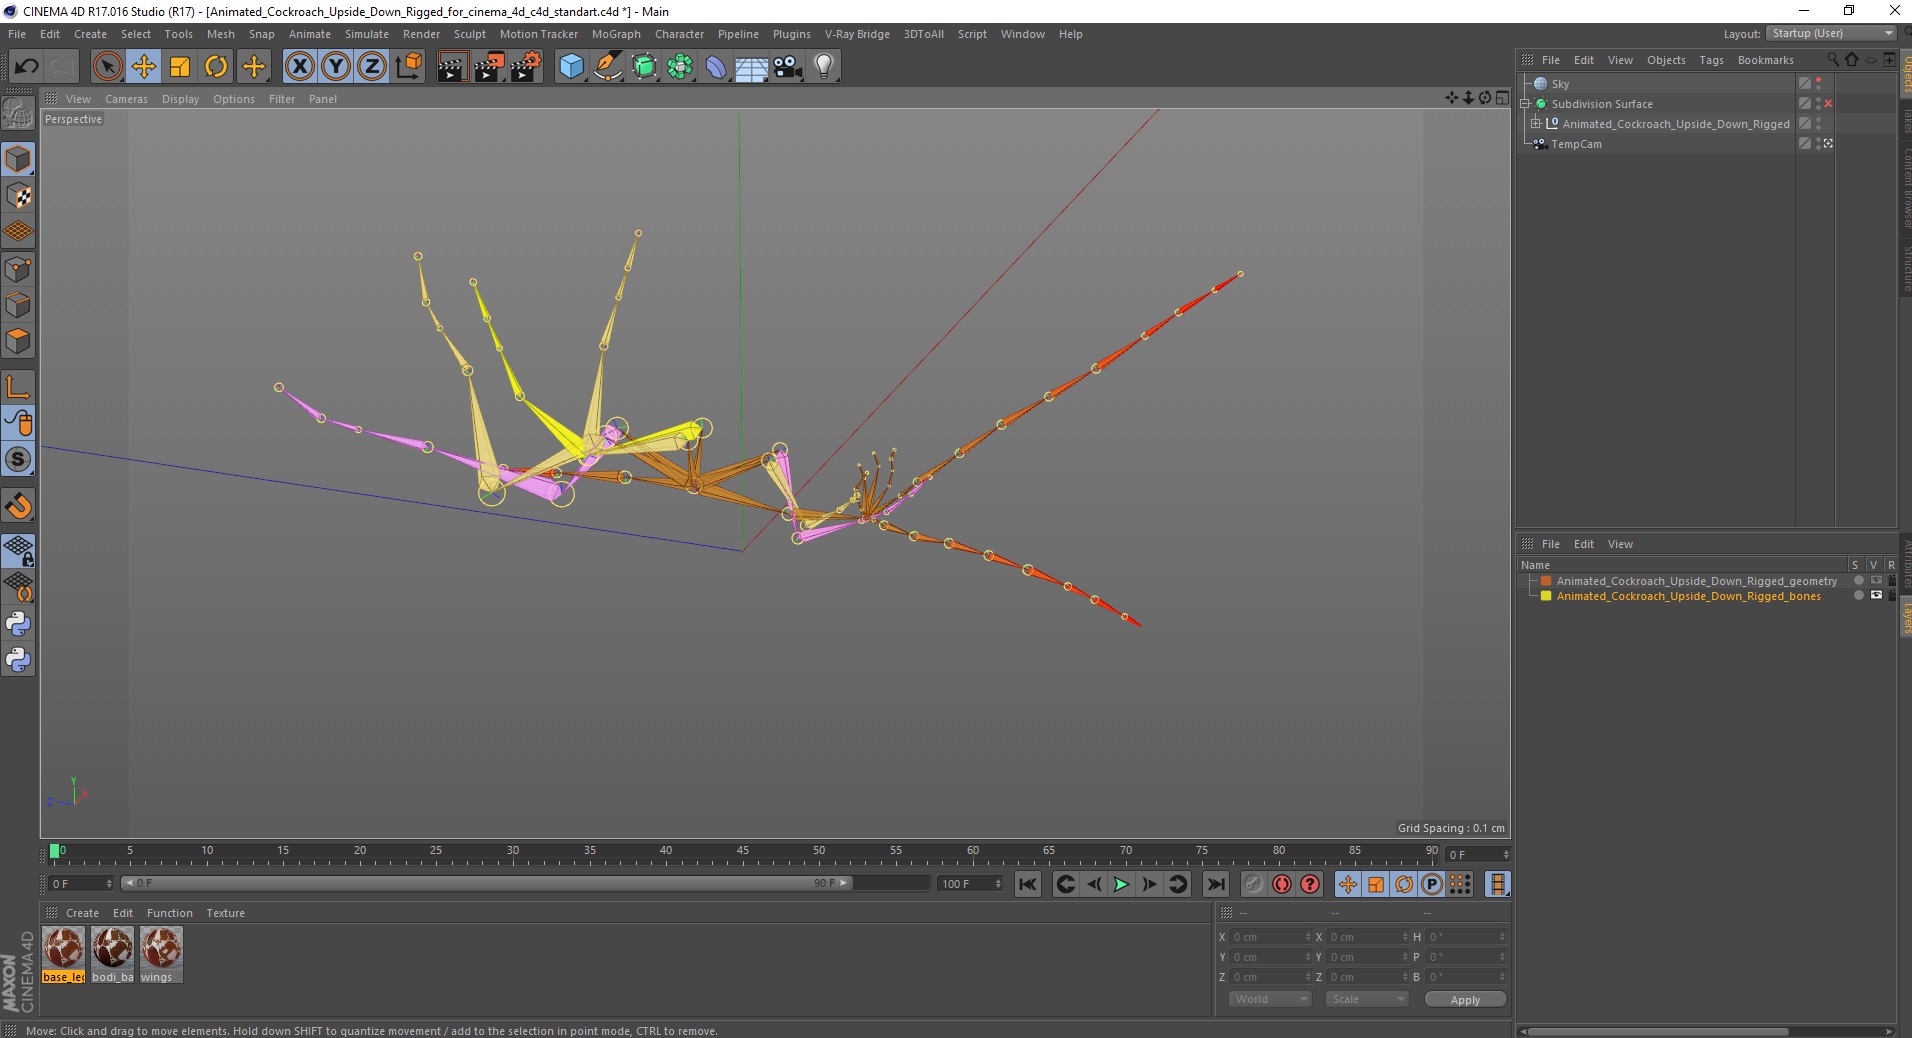Toggle Enable Snap S icon

[x=18, y=459]
